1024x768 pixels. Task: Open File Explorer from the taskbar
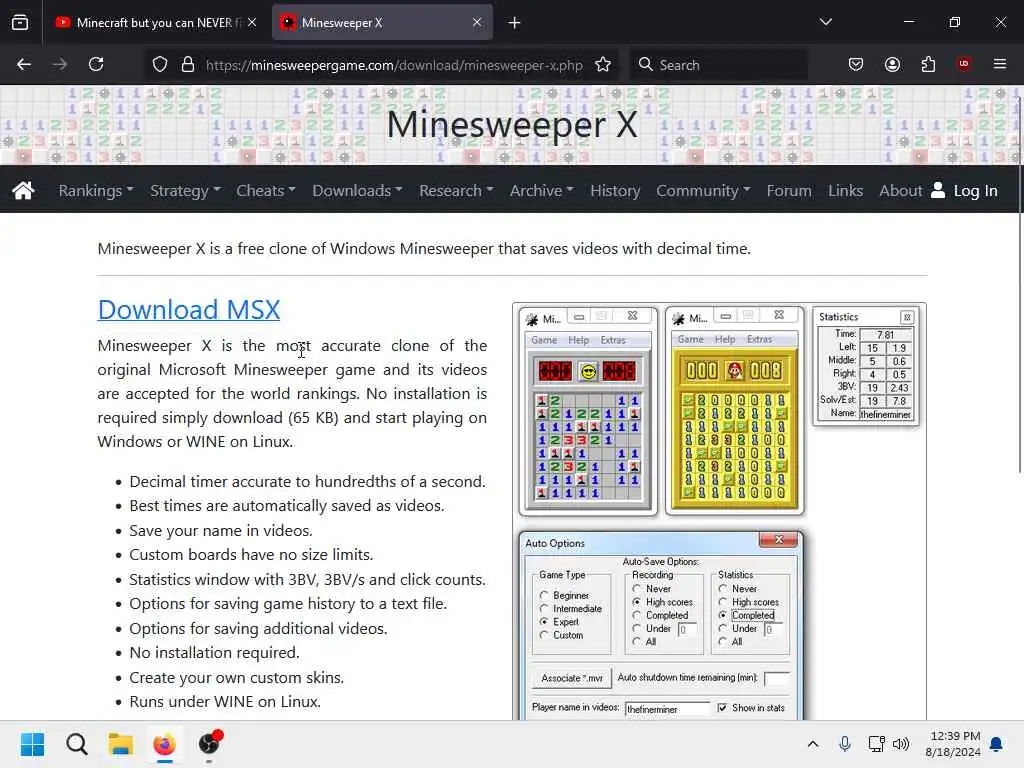(121, 744)
